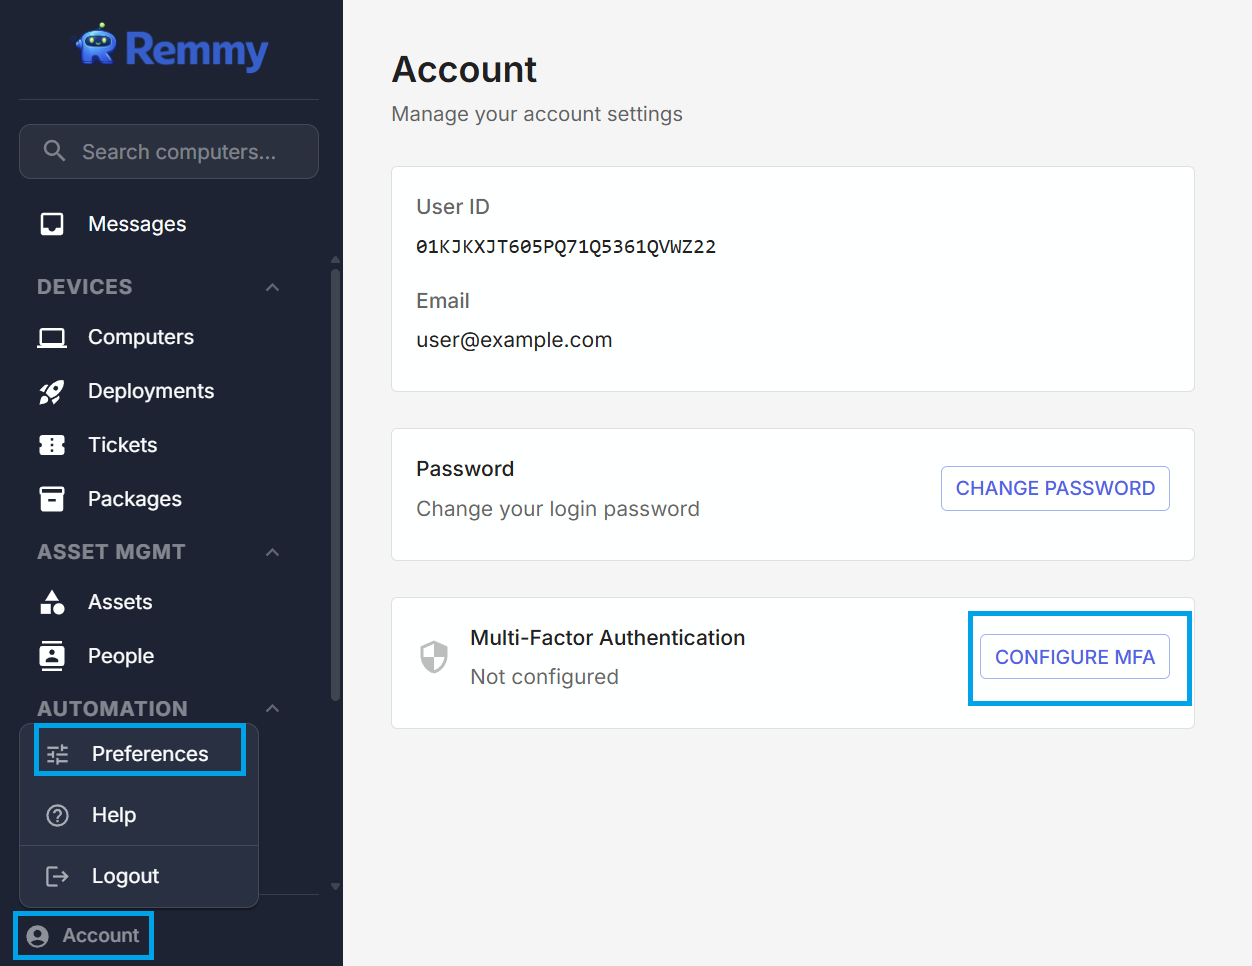Click the Account button at sidebar bottom

pos(84,936)
